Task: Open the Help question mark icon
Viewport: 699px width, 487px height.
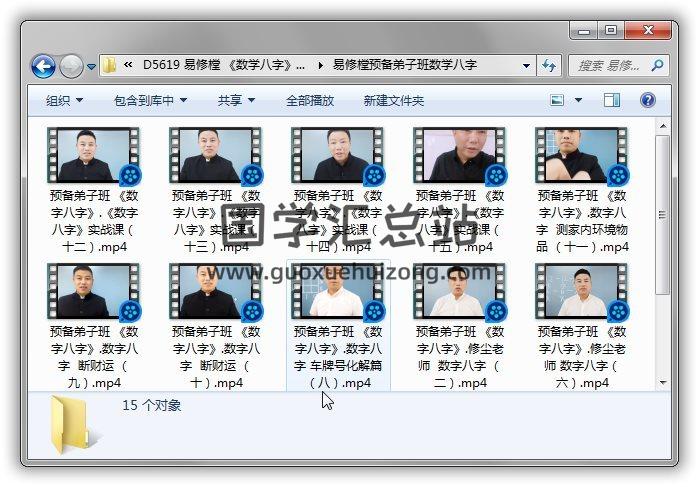Action: pyautogui.click(x=647, y=101)
